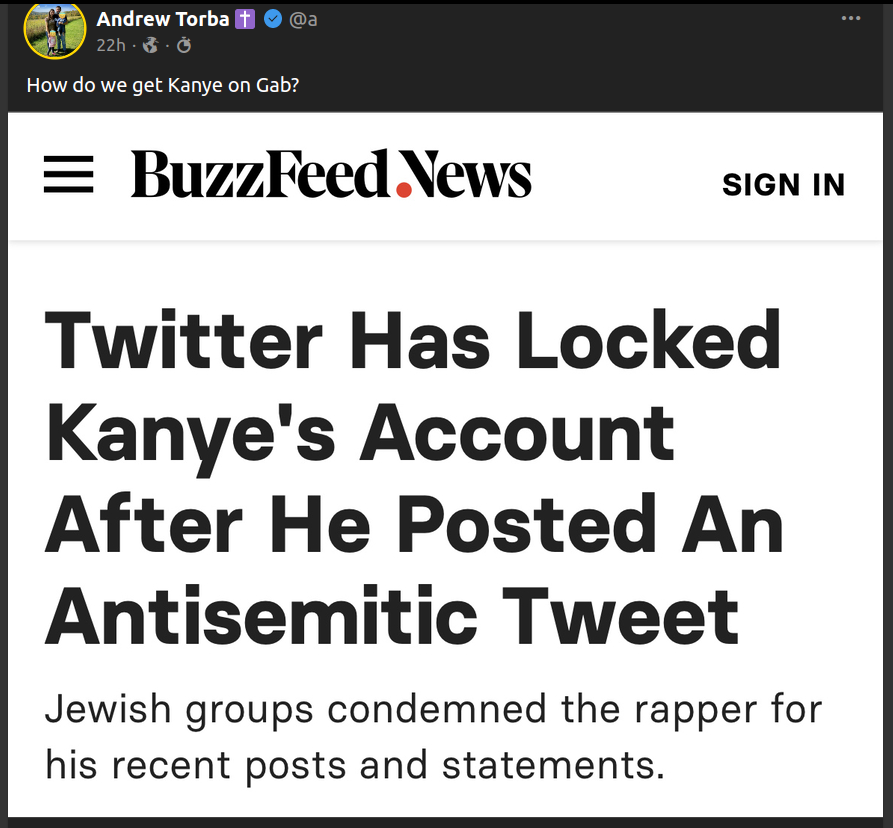The image size is (893, 828).
Task: Click 'After He Posted An' headline line
Action: click(414, 525)
